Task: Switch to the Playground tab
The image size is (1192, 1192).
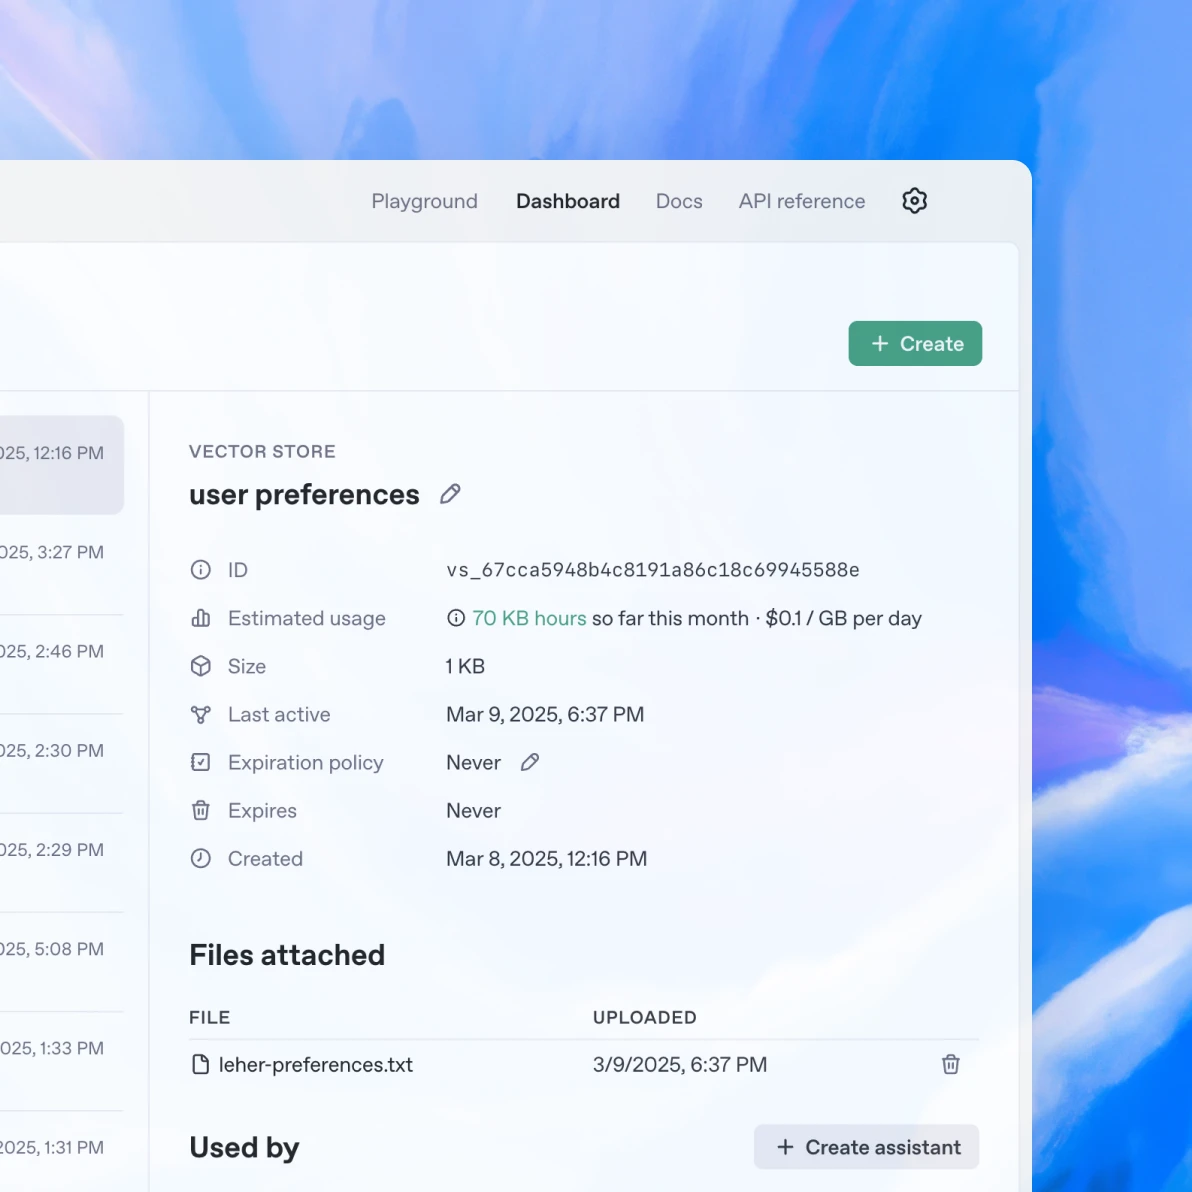Action: point(424,201)
